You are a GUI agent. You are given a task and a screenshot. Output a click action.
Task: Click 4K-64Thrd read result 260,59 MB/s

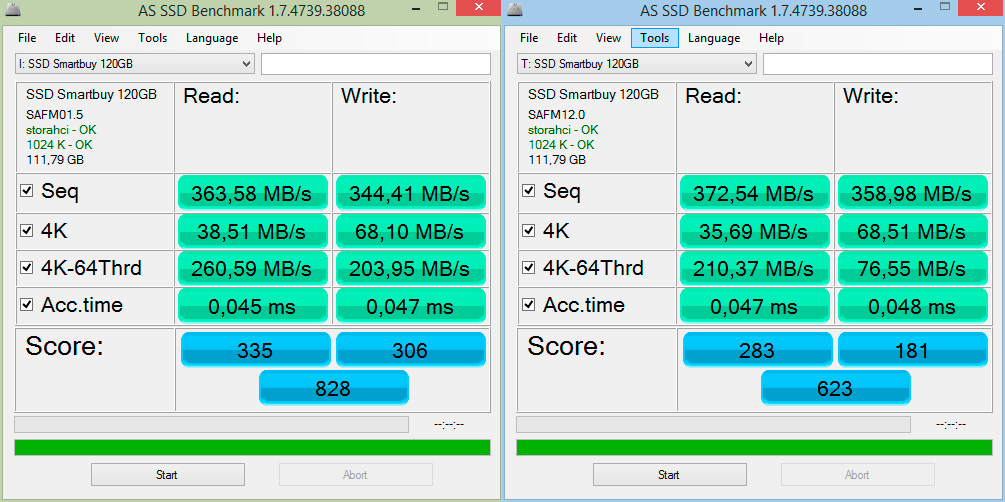[x=253, y=269]
